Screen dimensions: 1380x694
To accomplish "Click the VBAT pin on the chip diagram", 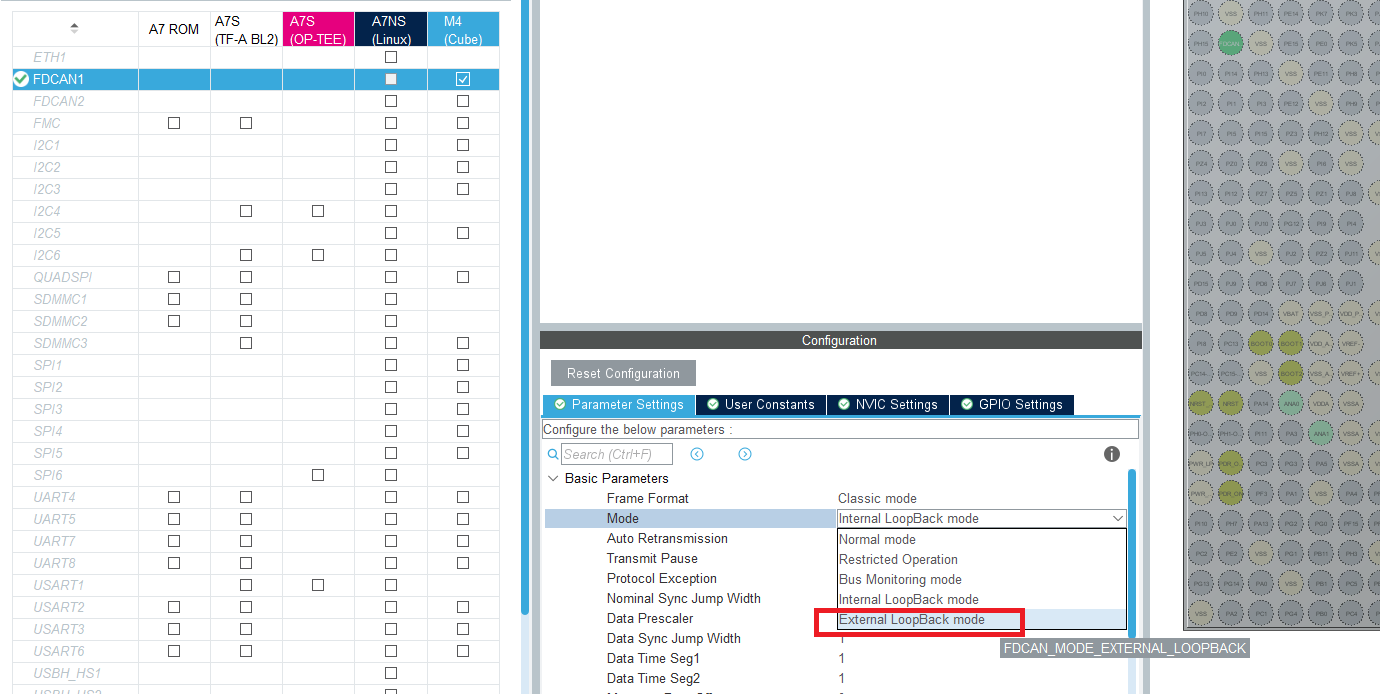I will pyautogui.click(x=1290, y=313).
